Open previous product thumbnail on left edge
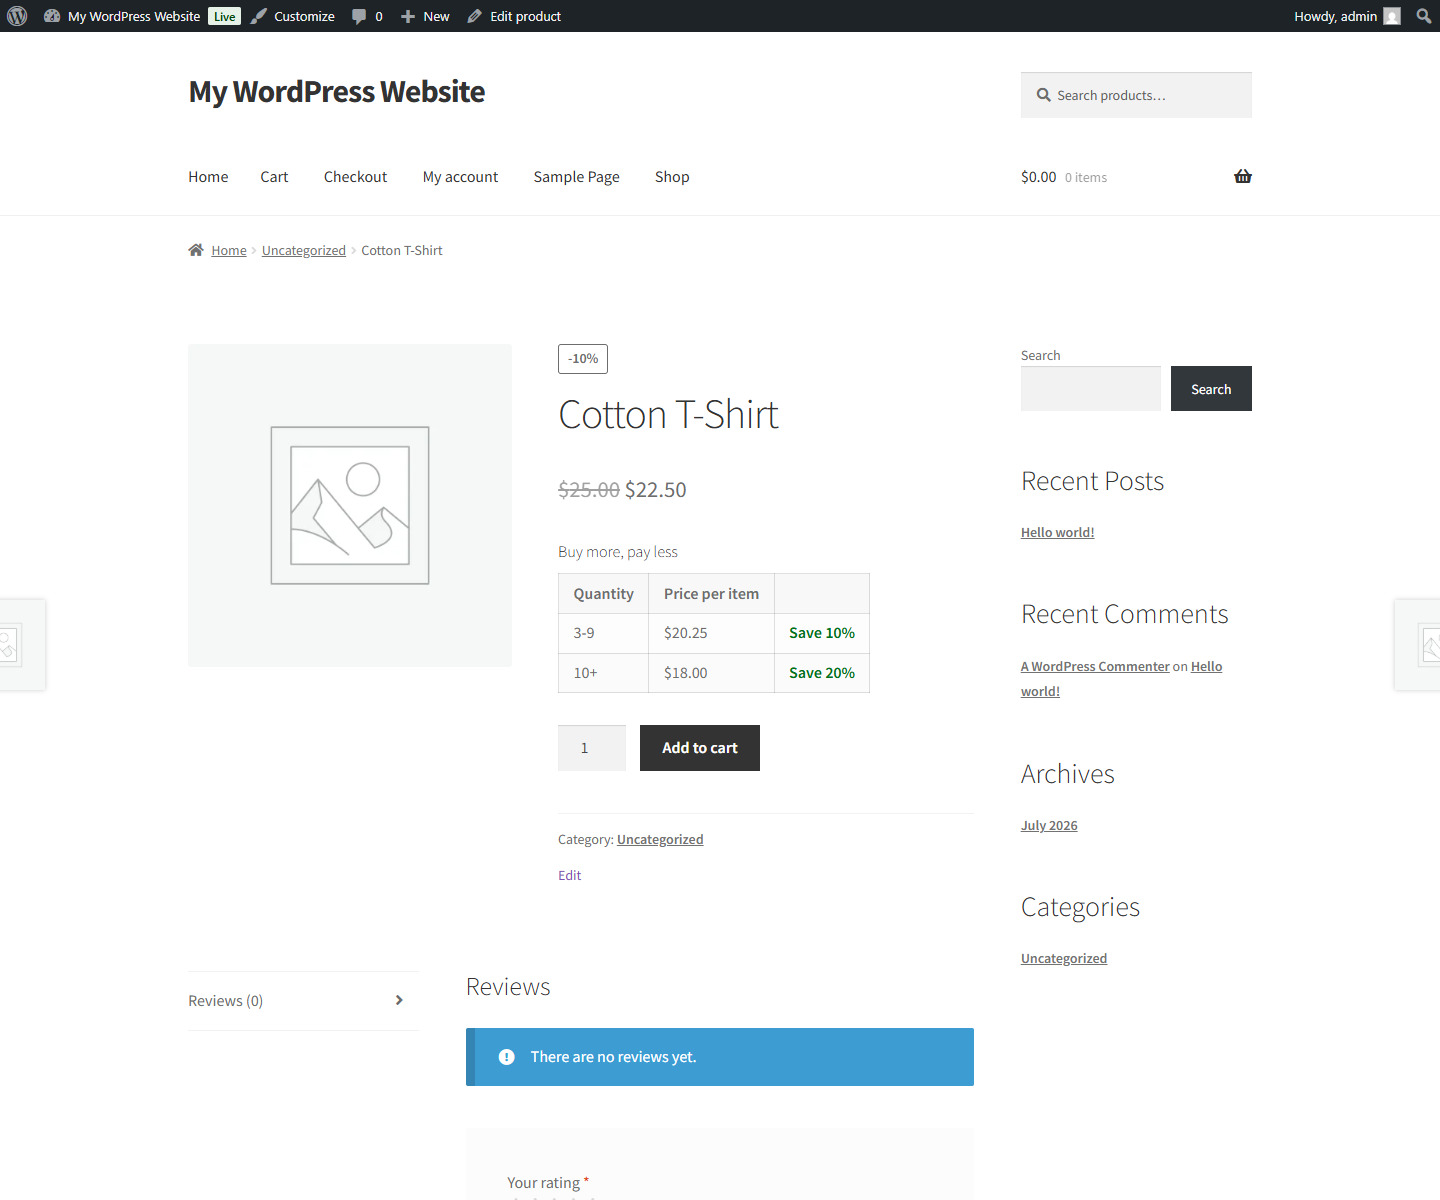 [x=22, y=645]
